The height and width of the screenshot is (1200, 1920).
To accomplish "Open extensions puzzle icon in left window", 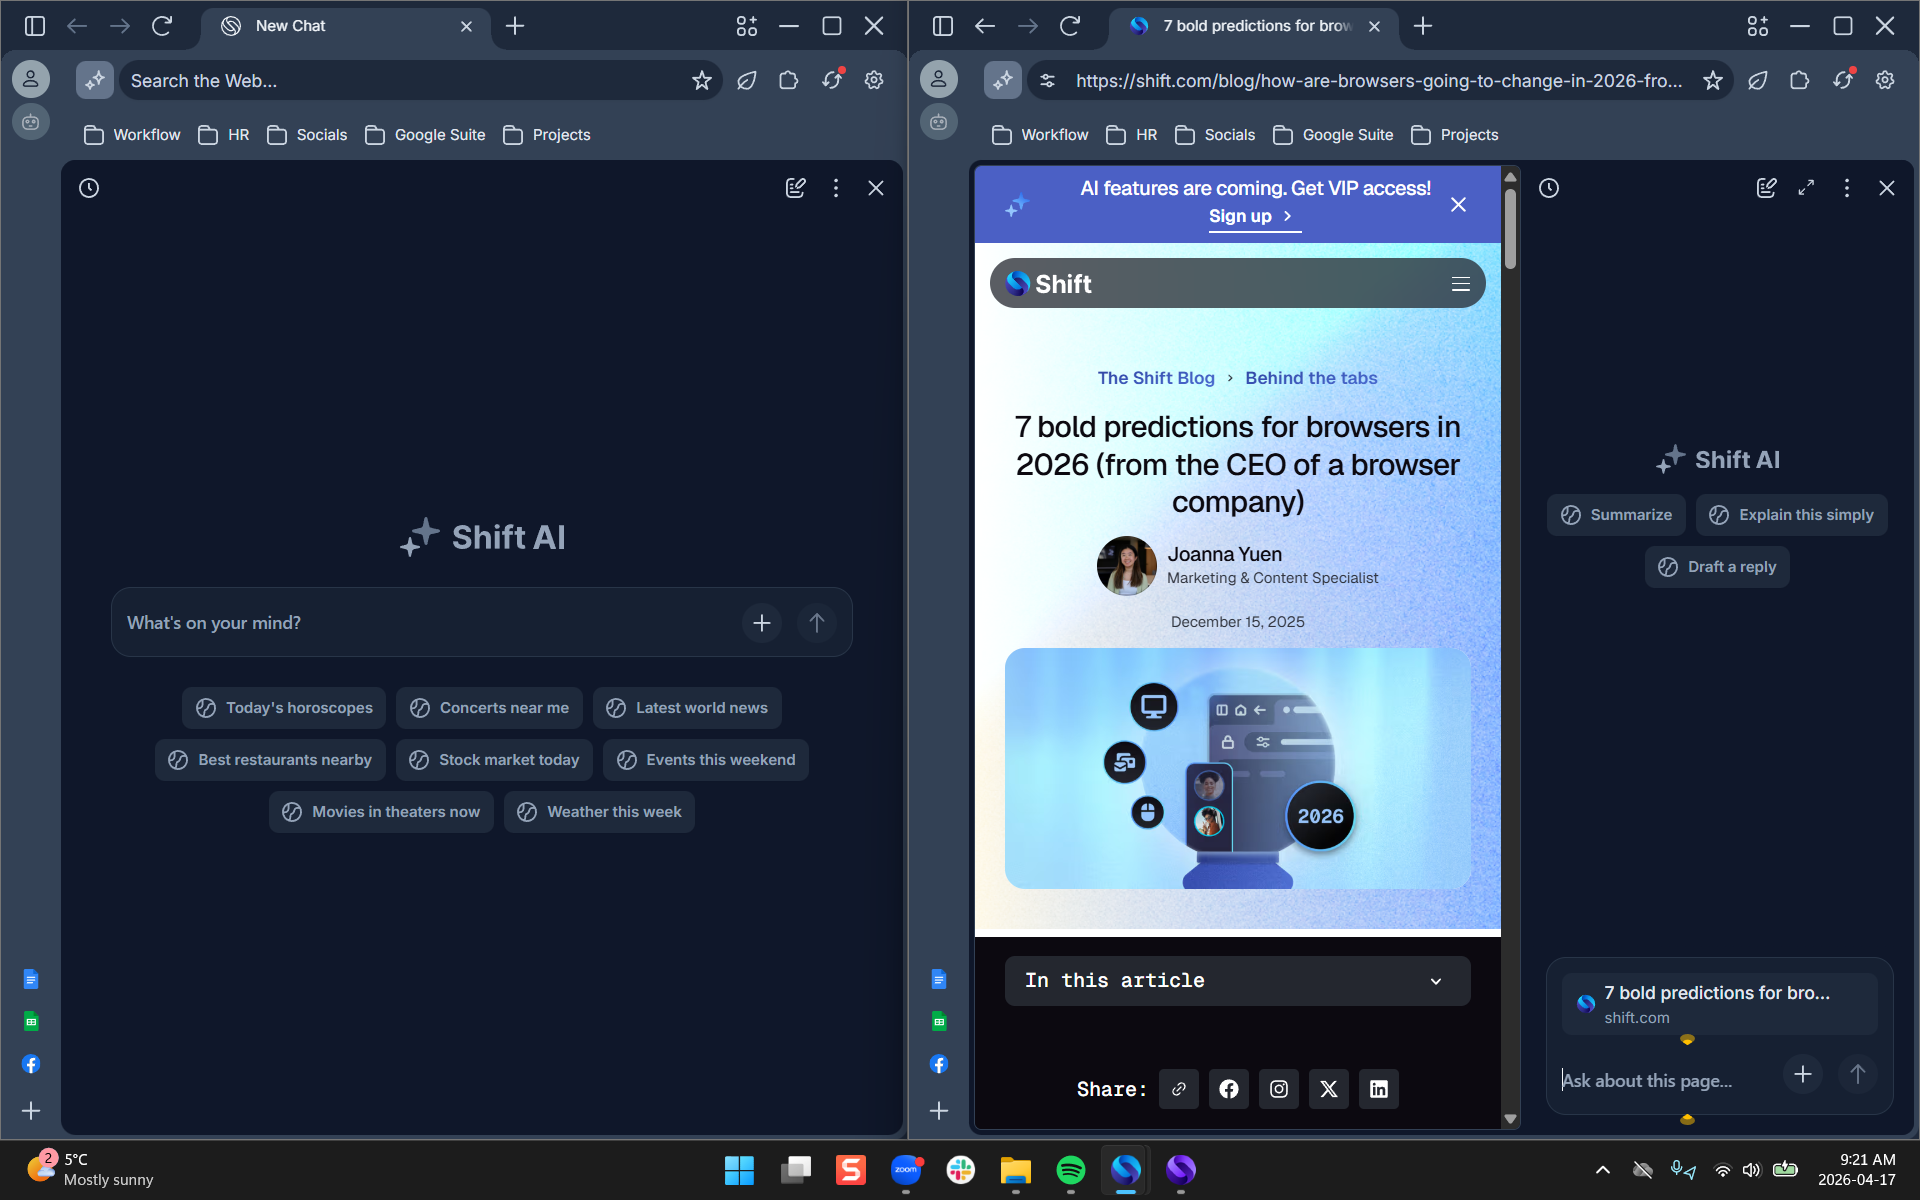I will [789, 80].
